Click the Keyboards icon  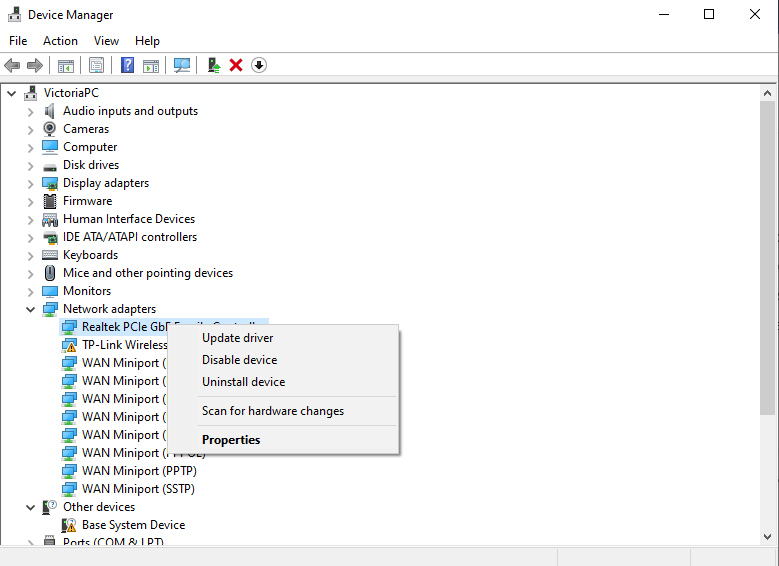[50, 255]
